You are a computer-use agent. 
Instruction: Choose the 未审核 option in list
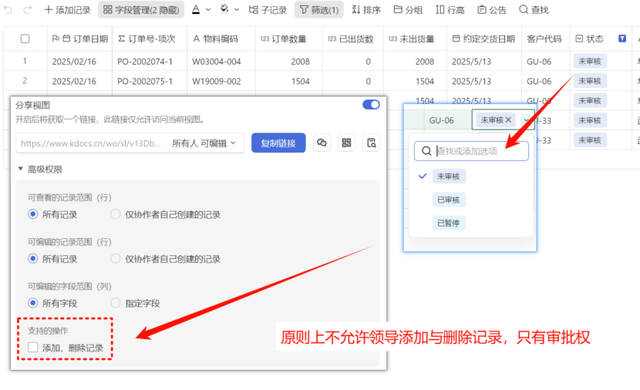[x=449, y=176]
